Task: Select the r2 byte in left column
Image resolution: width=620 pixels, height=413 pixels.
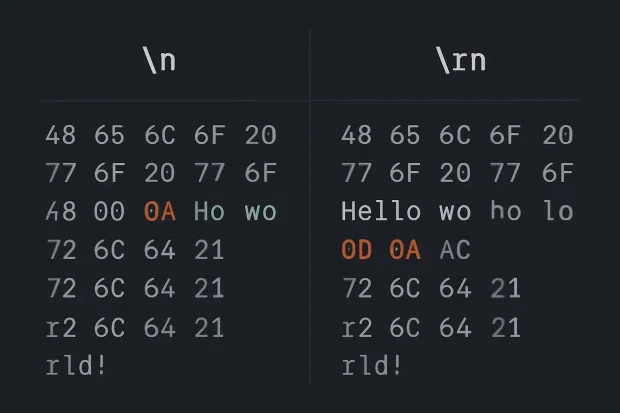Action: (61, 328)
